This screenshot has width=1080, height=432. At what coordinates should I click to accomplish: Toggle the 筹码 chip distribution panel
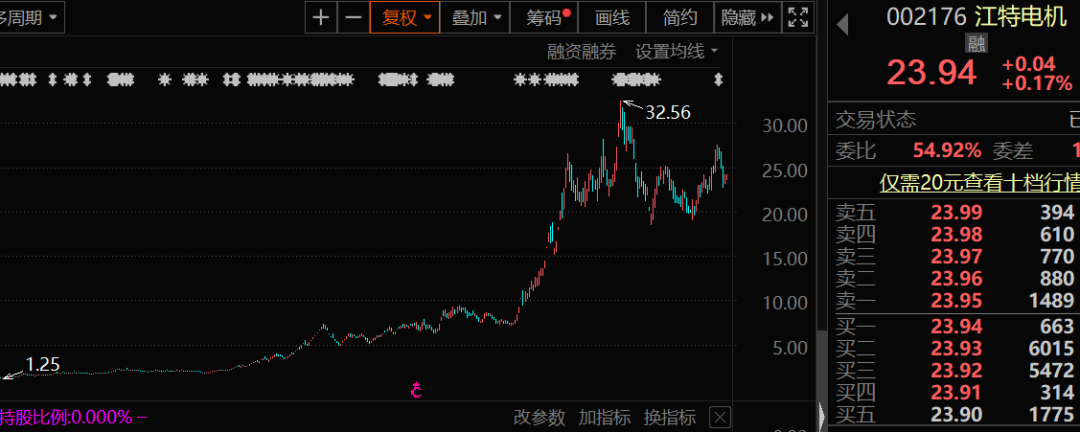pos(546,17)
